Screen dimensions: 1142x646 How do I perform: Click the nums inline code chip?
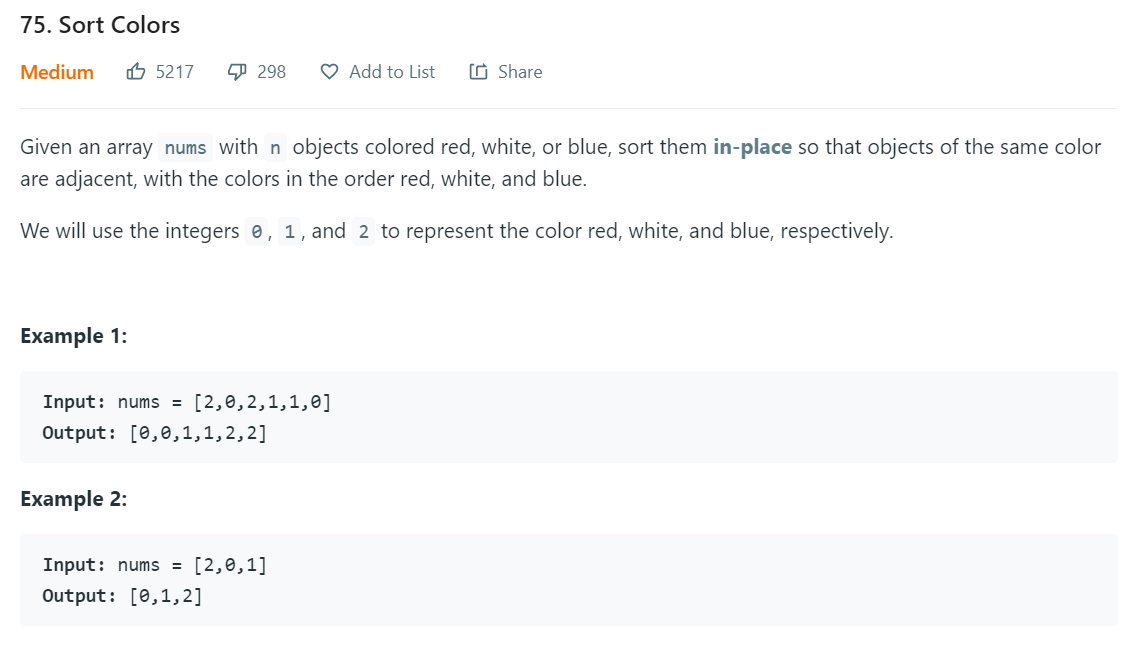186,148
